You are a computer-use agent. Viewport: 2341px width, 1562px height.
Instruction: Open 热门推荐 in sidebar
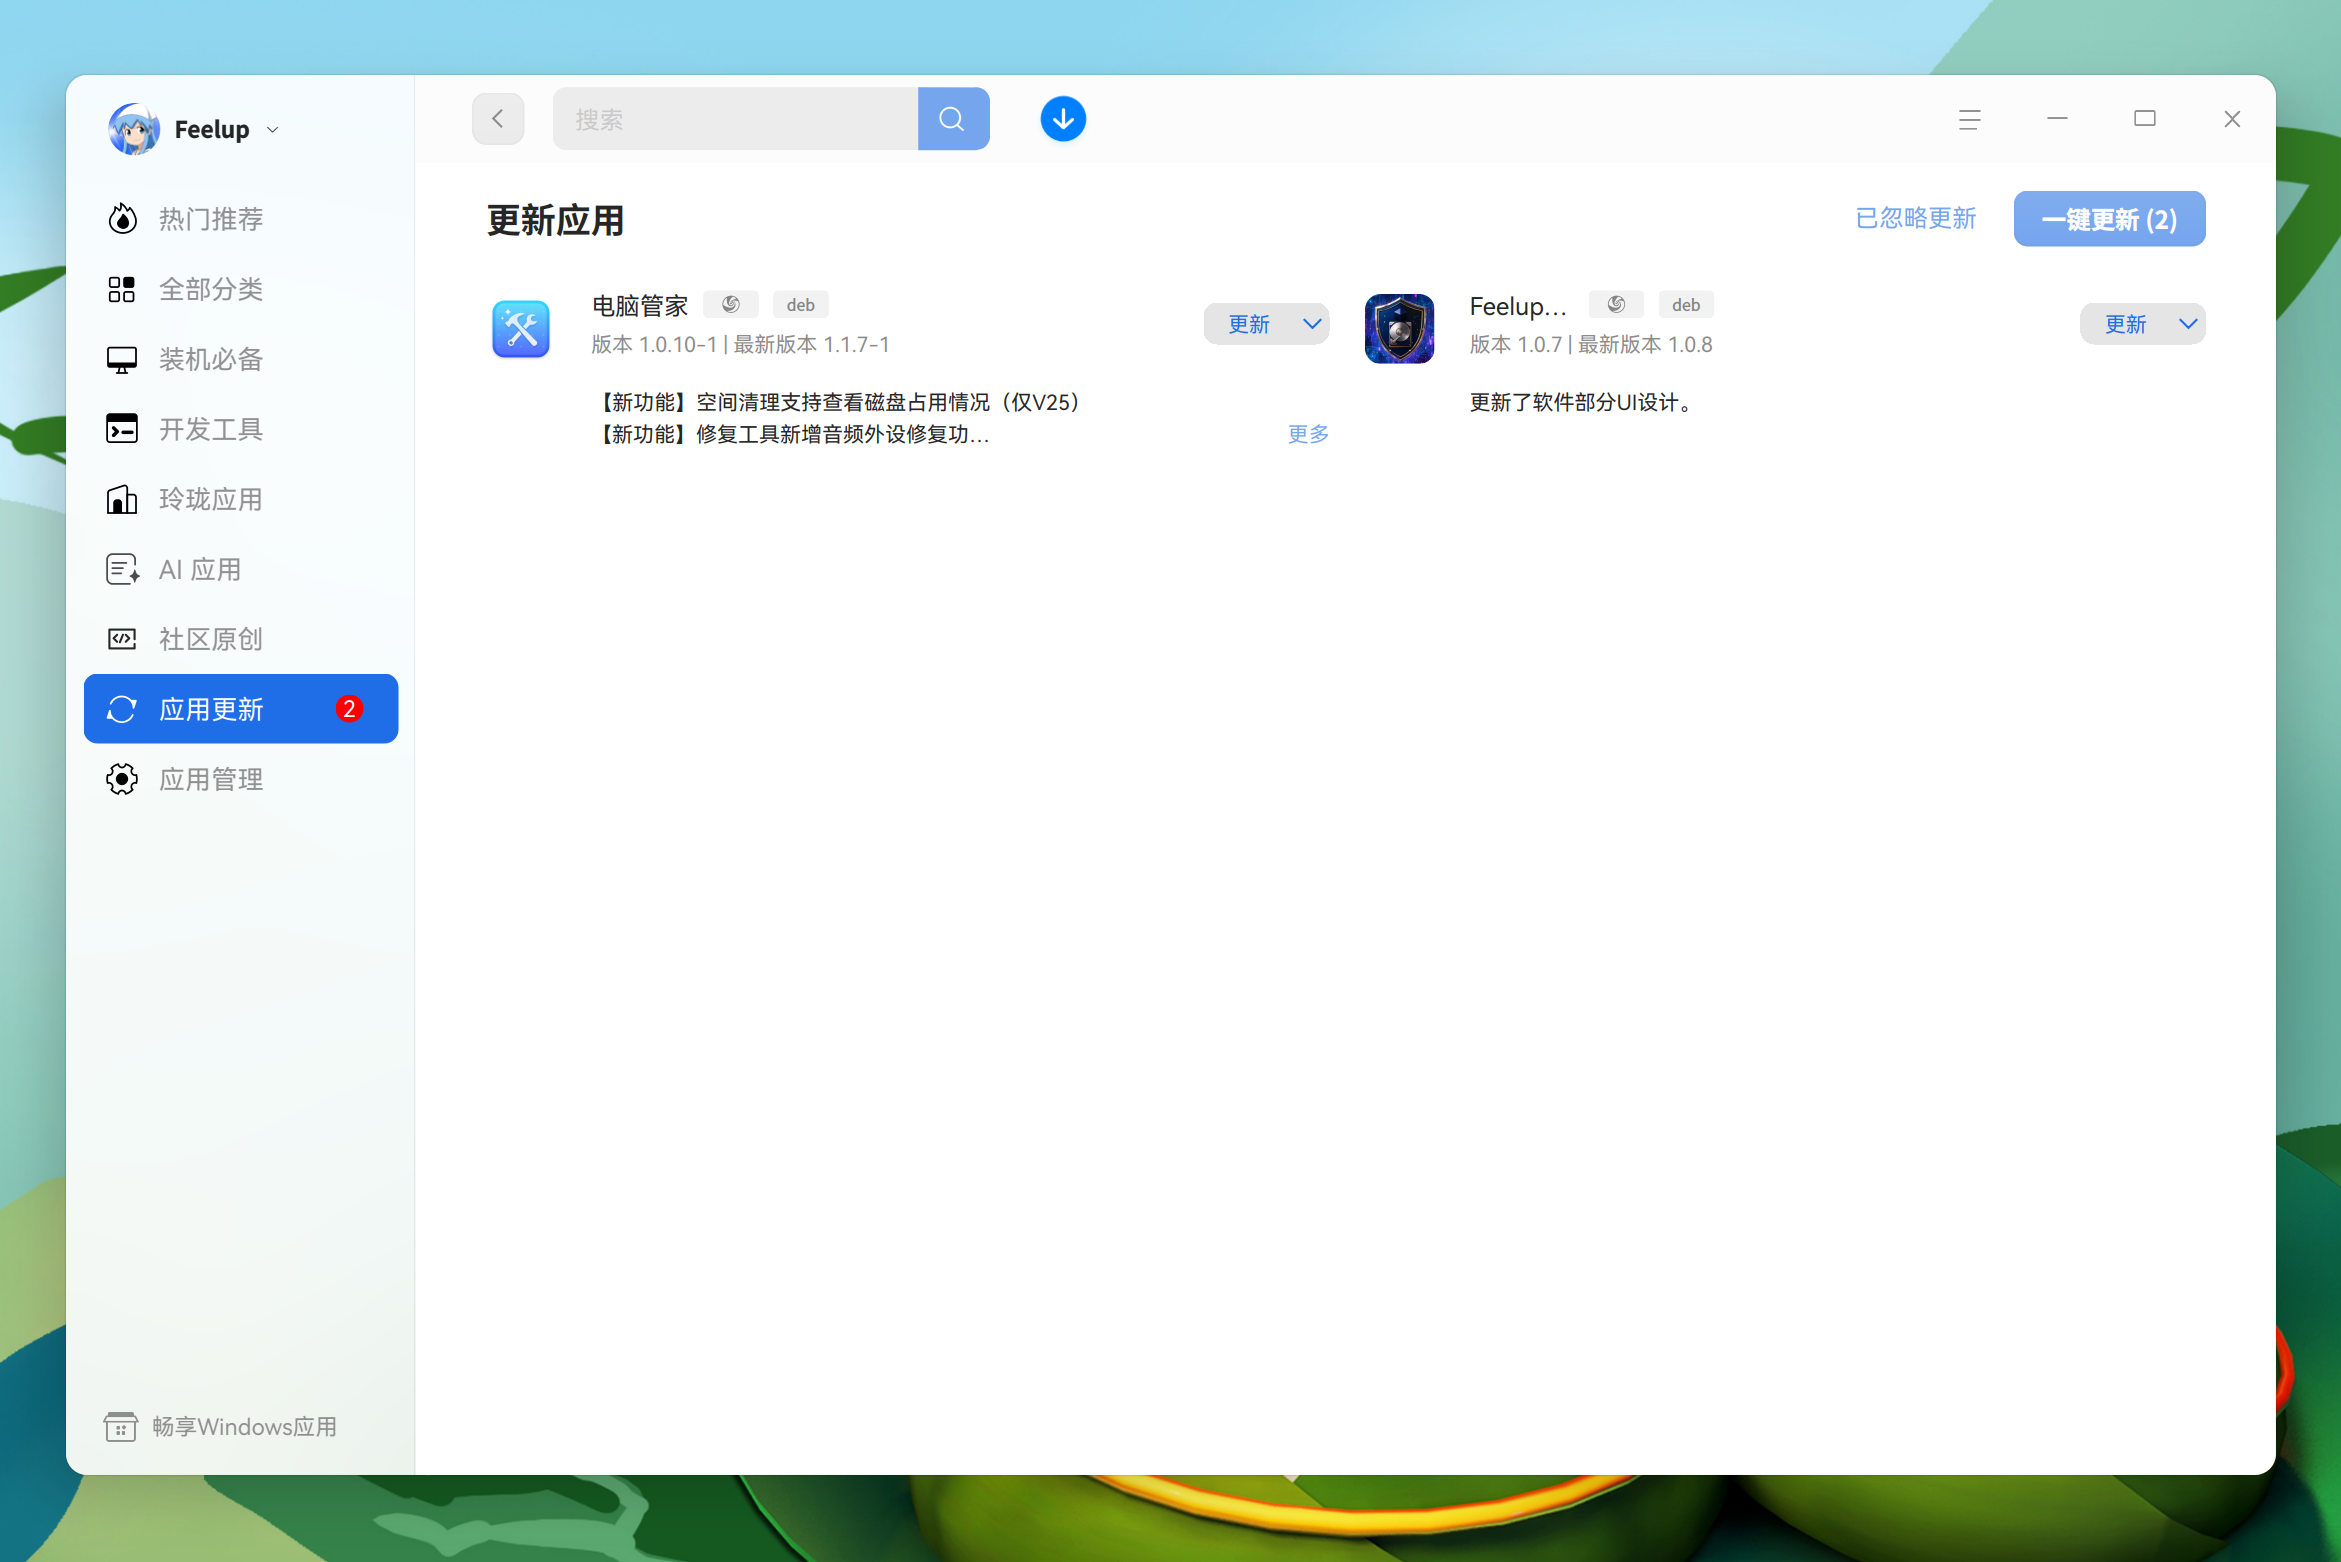coord(241,219)
